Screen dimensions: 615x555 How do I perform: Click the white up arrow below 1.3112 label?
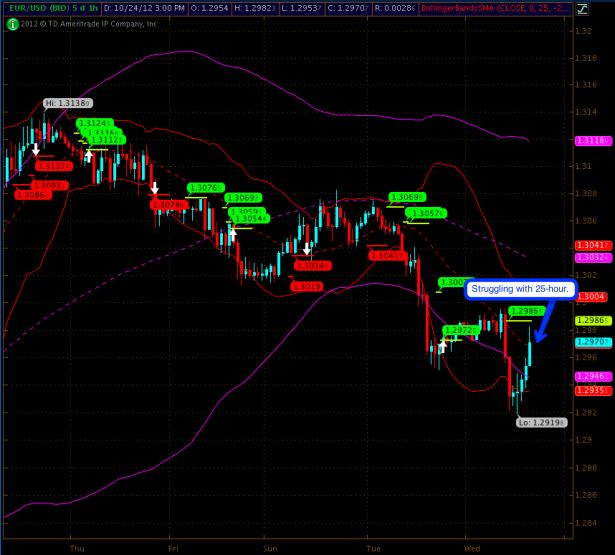88,155
